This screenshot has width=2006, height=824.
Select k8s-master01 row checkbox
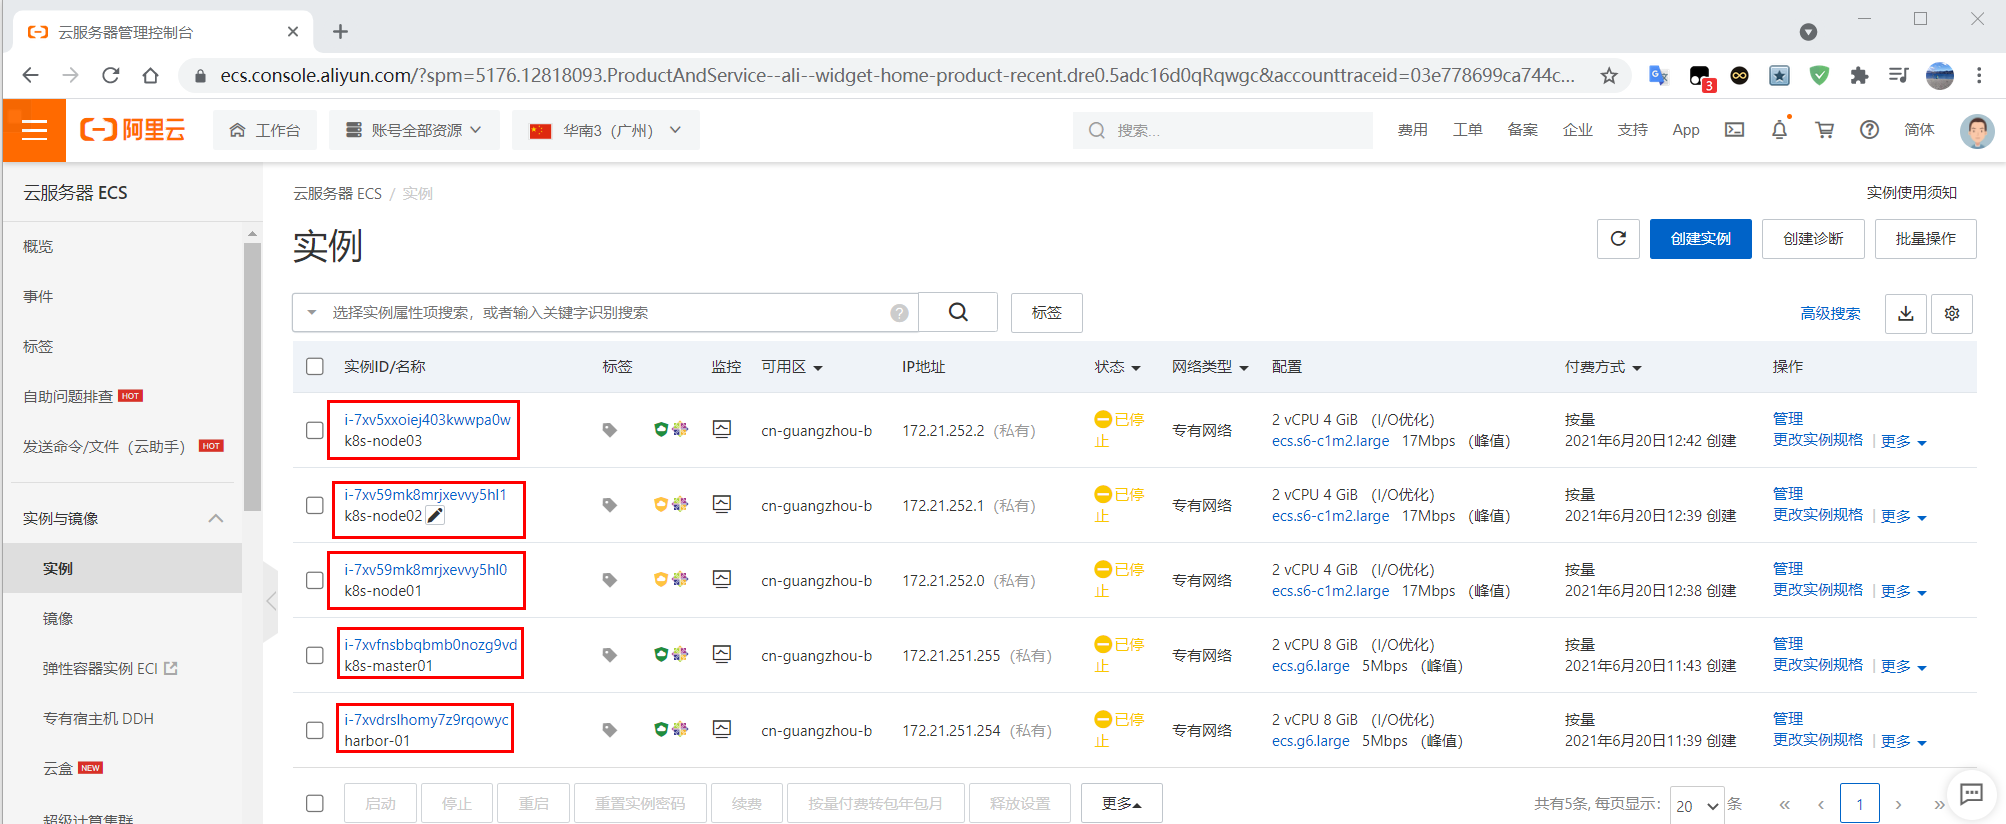(x=315, y=655)
